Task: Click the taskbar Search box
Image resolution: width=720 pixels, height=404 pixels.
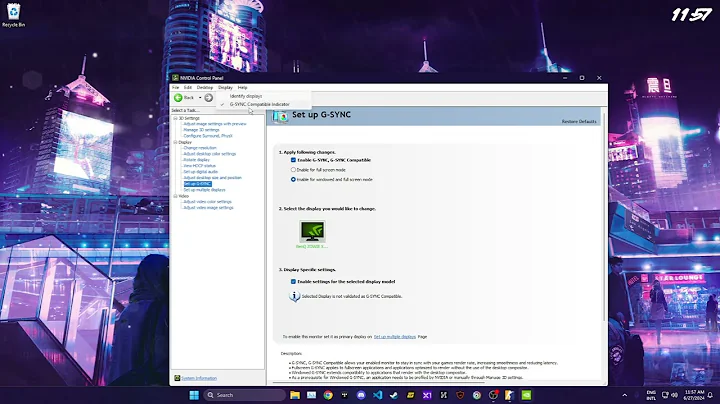Action: coord(244,395)
